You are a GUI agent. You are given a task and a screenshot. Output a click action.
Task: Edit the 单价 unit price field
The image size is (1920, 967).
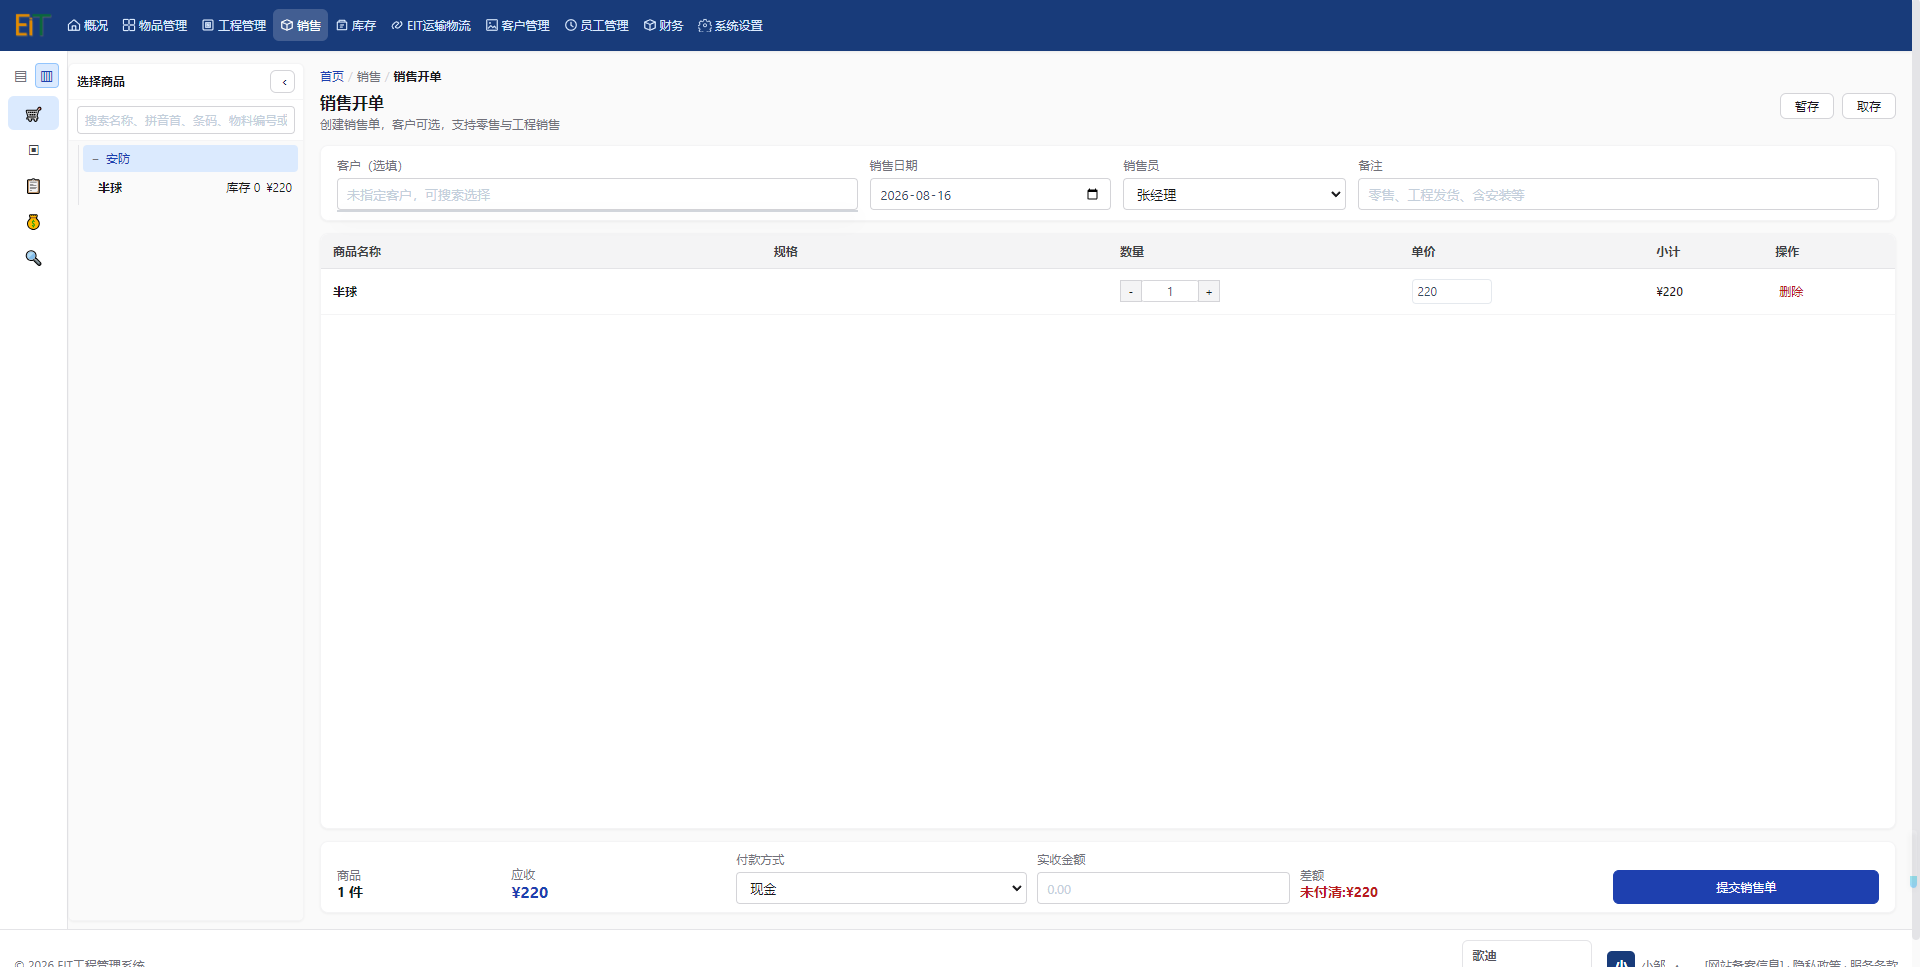pyautogui.click(x=1451, y=291)
